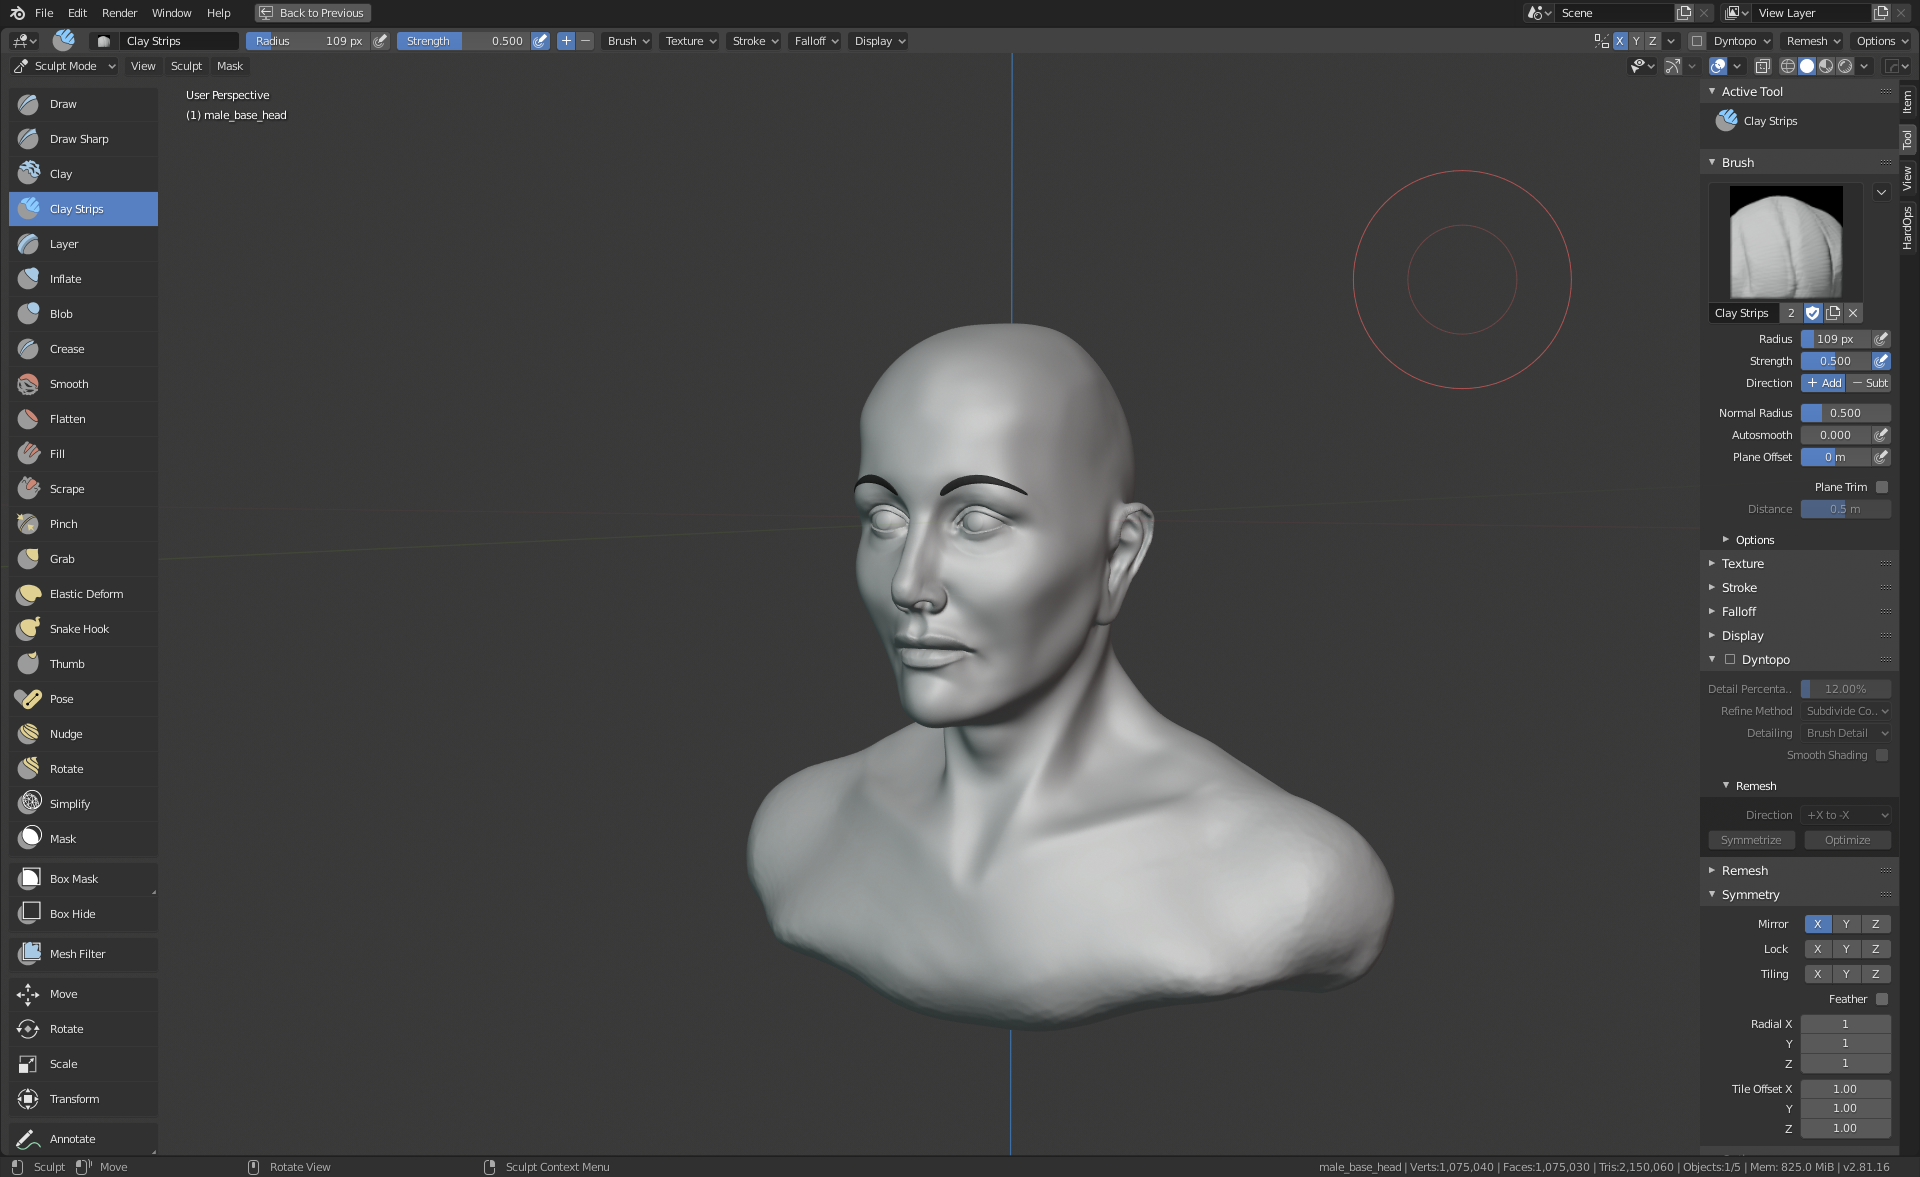Set brush direction to Subtract
The image size is (1920, 1177).
pyautogui.click(x=1868, y=383)
